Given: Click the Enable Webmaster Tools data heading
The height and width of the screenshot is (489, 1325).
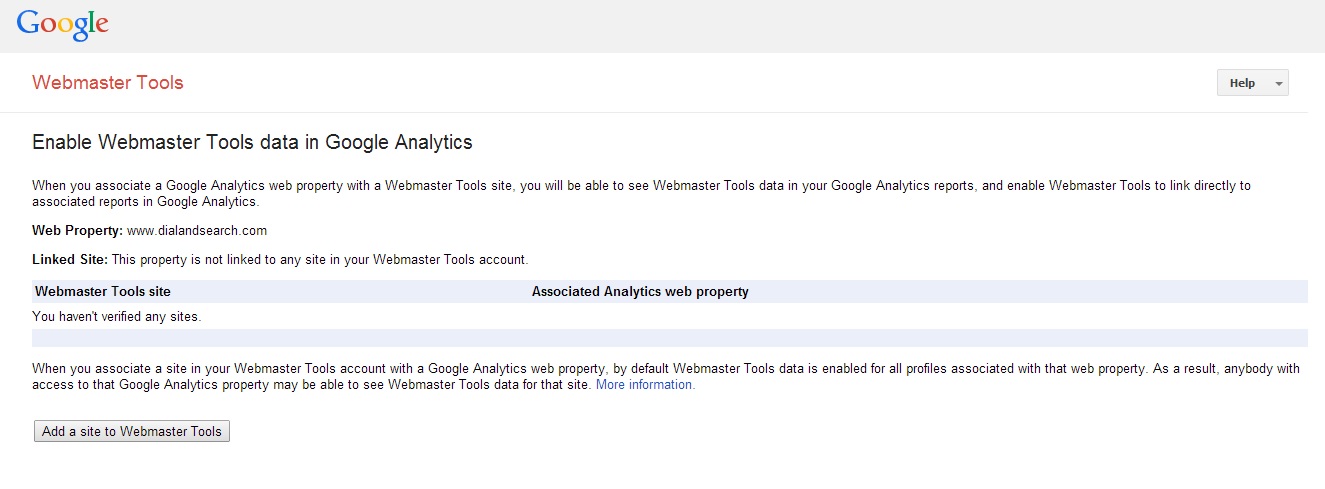Looking at the screenshot, I should (252, 142).
